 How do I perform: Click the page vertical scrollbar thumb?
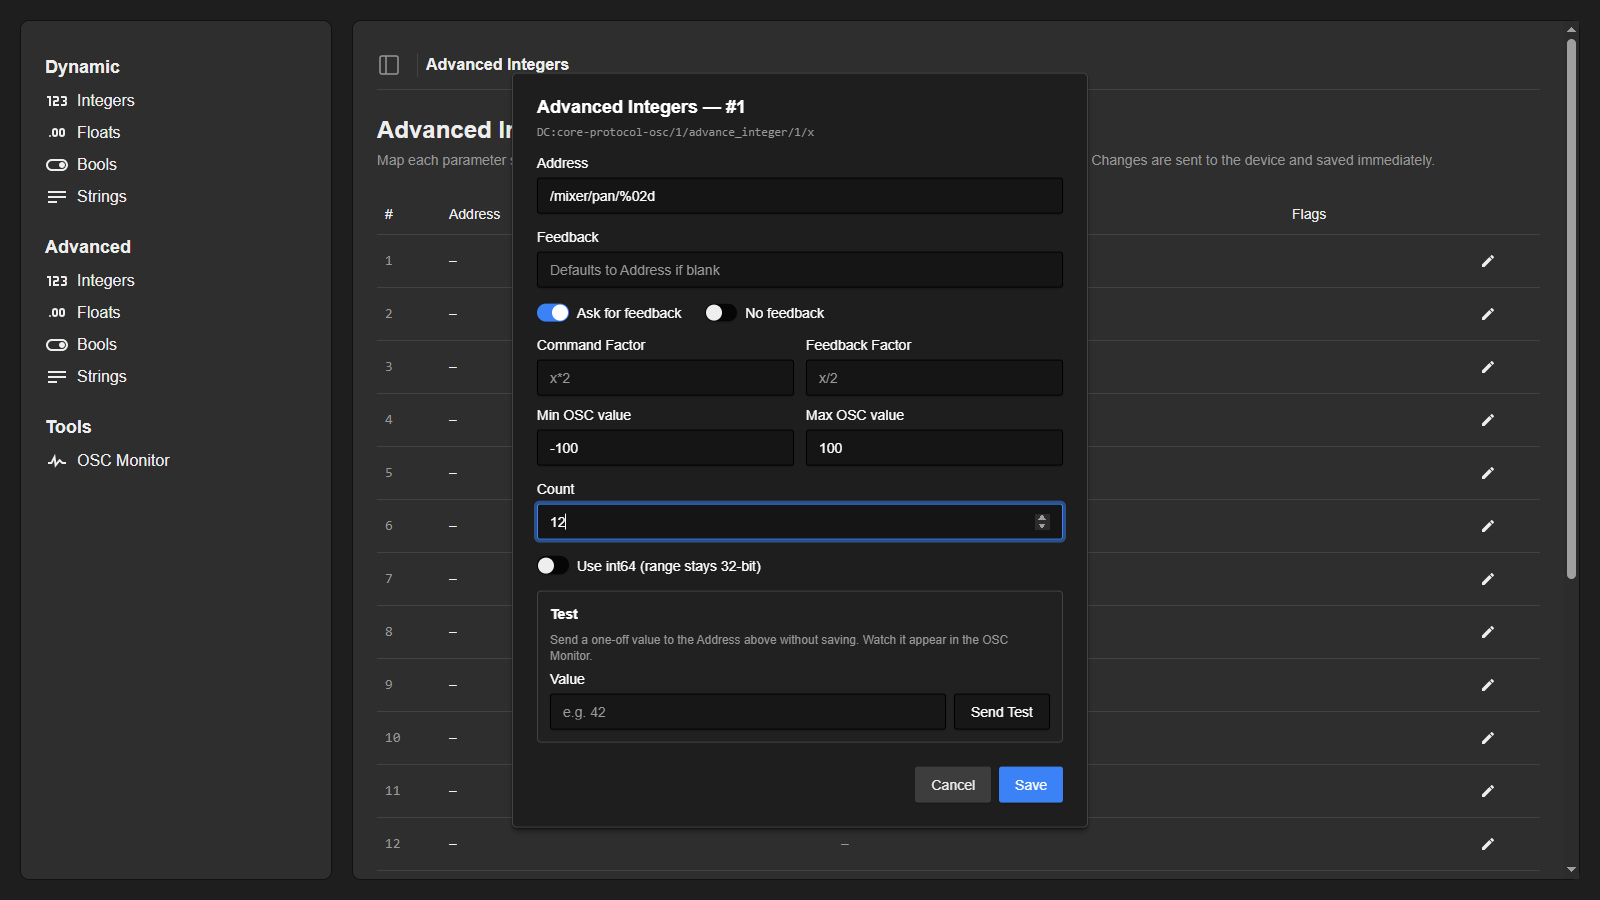coord(1571,308)
